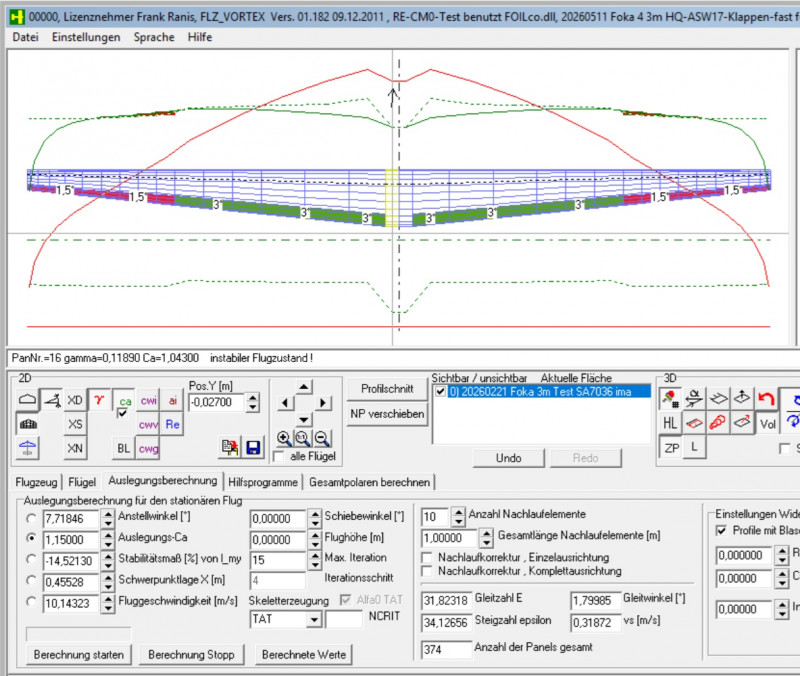Select the wing planform outline icon in 2D panel
The image size is (800, 676).
(28, 400)
